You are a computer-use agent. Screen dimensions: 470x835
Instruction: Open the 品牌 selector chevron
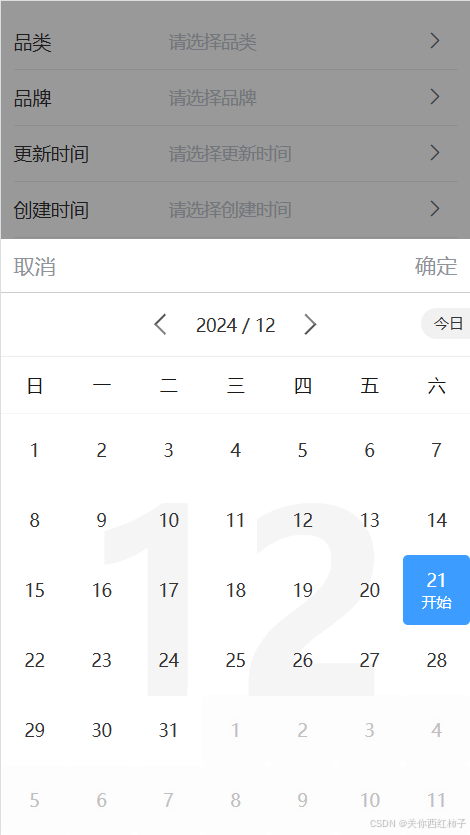(x=435, y=97)
